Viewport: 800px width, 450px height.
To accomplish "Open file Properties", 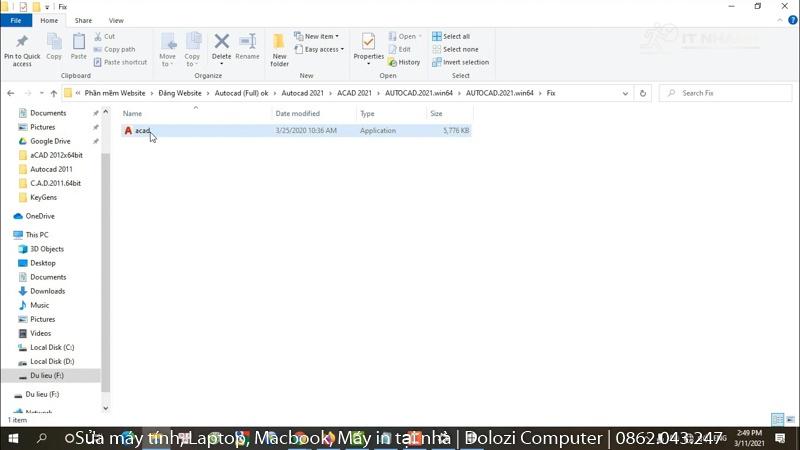I will pyautogui.click(x=368, y=49).
